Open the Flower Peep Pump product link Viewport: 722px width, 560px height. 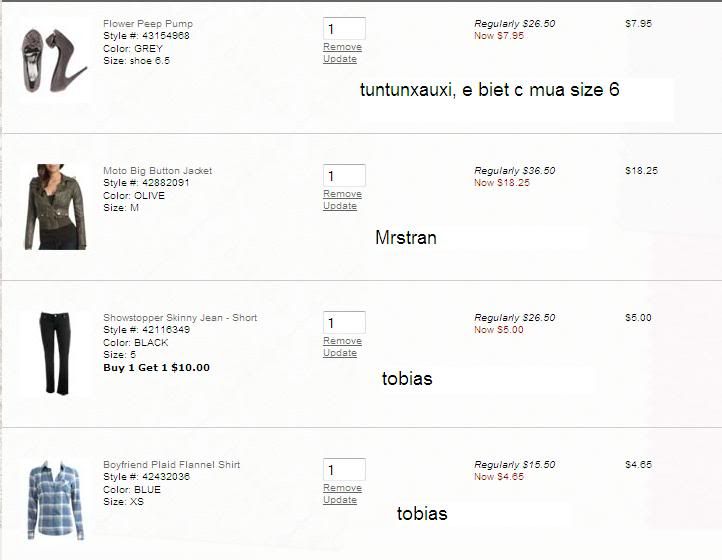[148, 23]
